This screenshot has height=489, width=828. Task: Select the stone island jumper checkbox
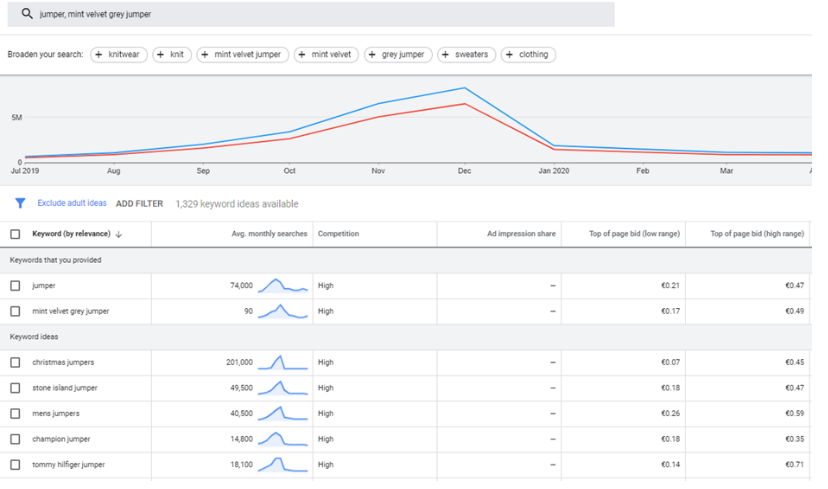pyautogui.click(x=15, y=388)
